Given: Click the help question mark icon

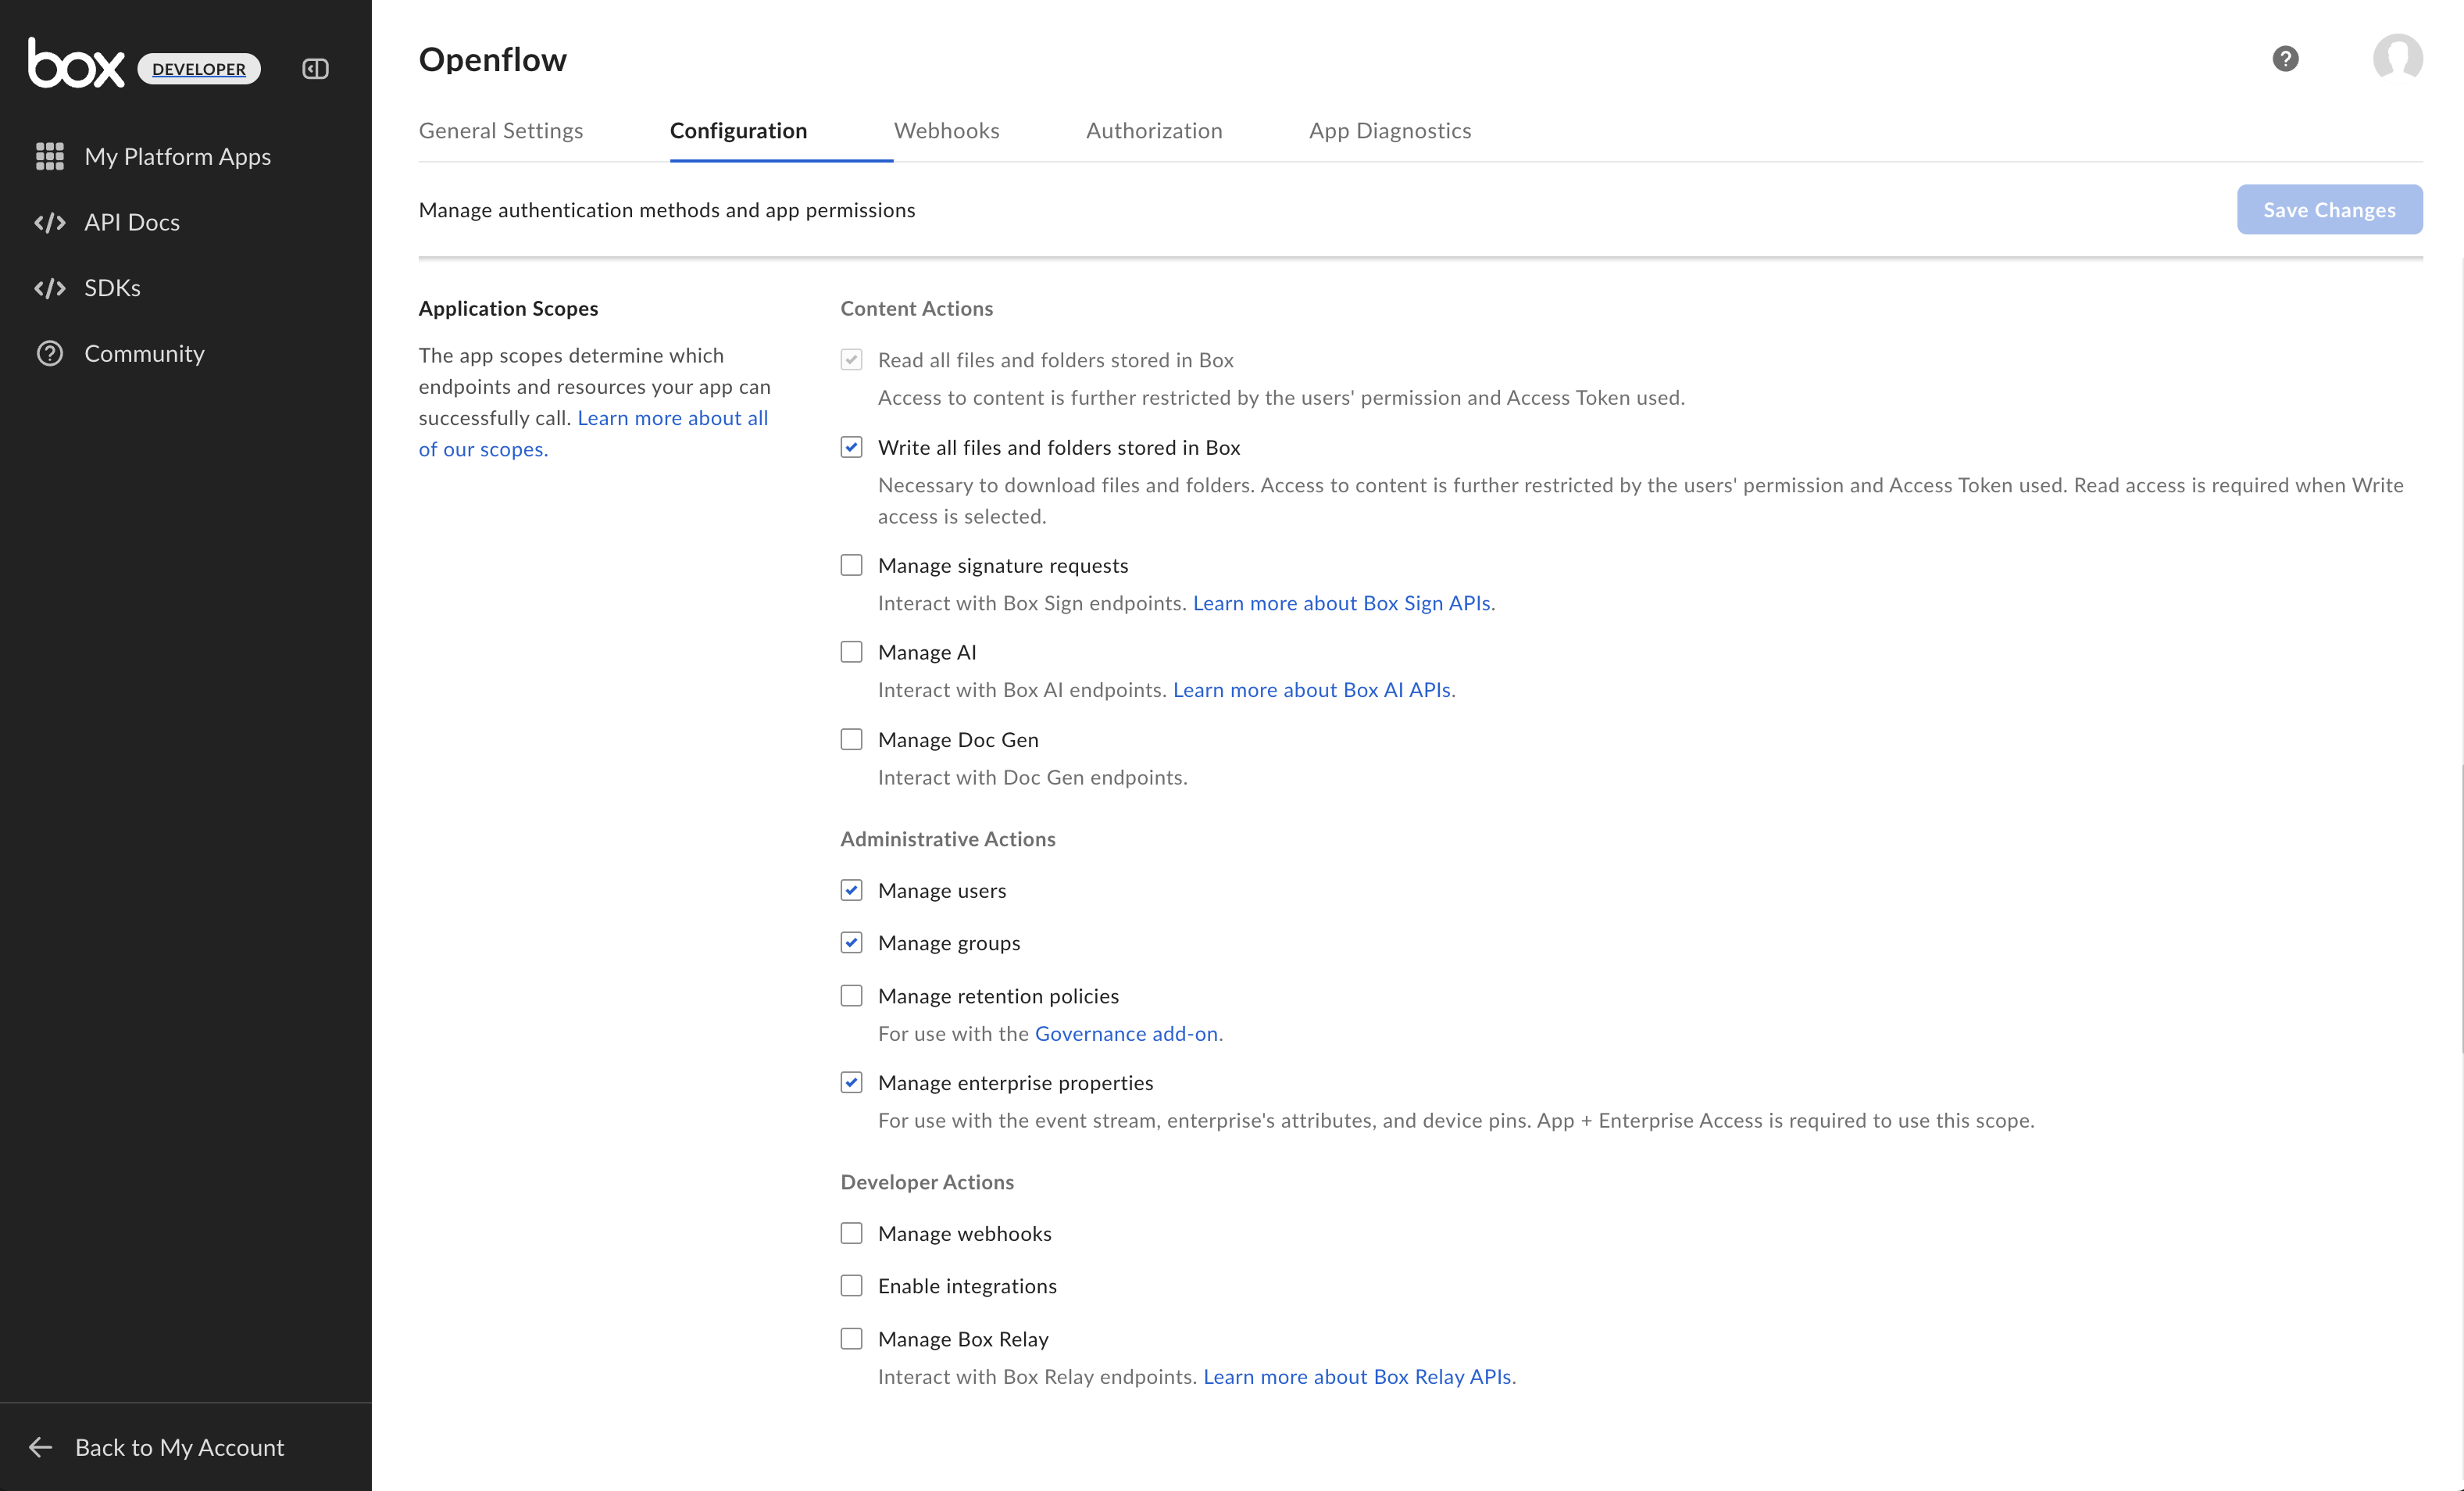Looking at the screenshot, I should tap(2285, 59).
